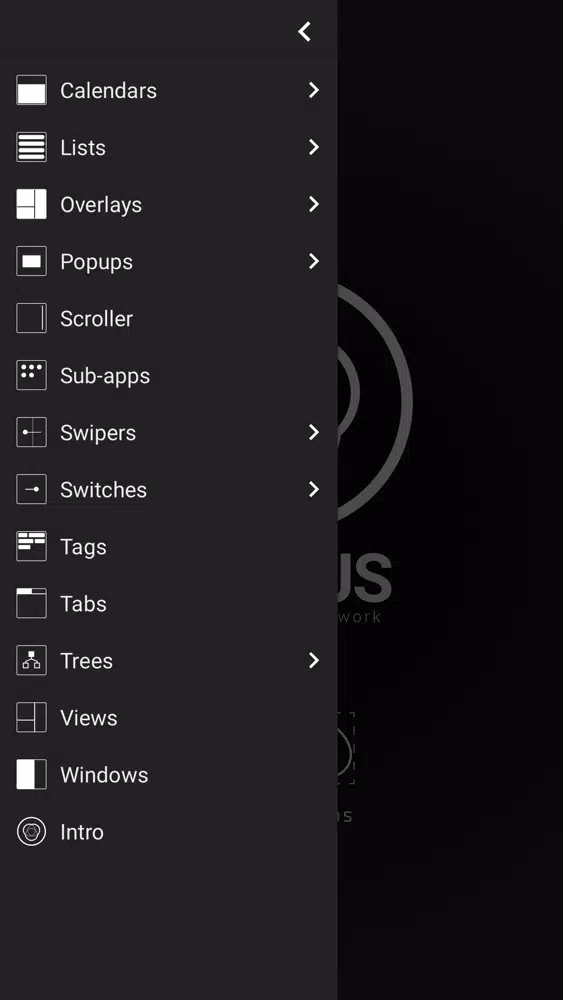
Task: Expand the Switches submenu chevron
Action: [314, 489]
